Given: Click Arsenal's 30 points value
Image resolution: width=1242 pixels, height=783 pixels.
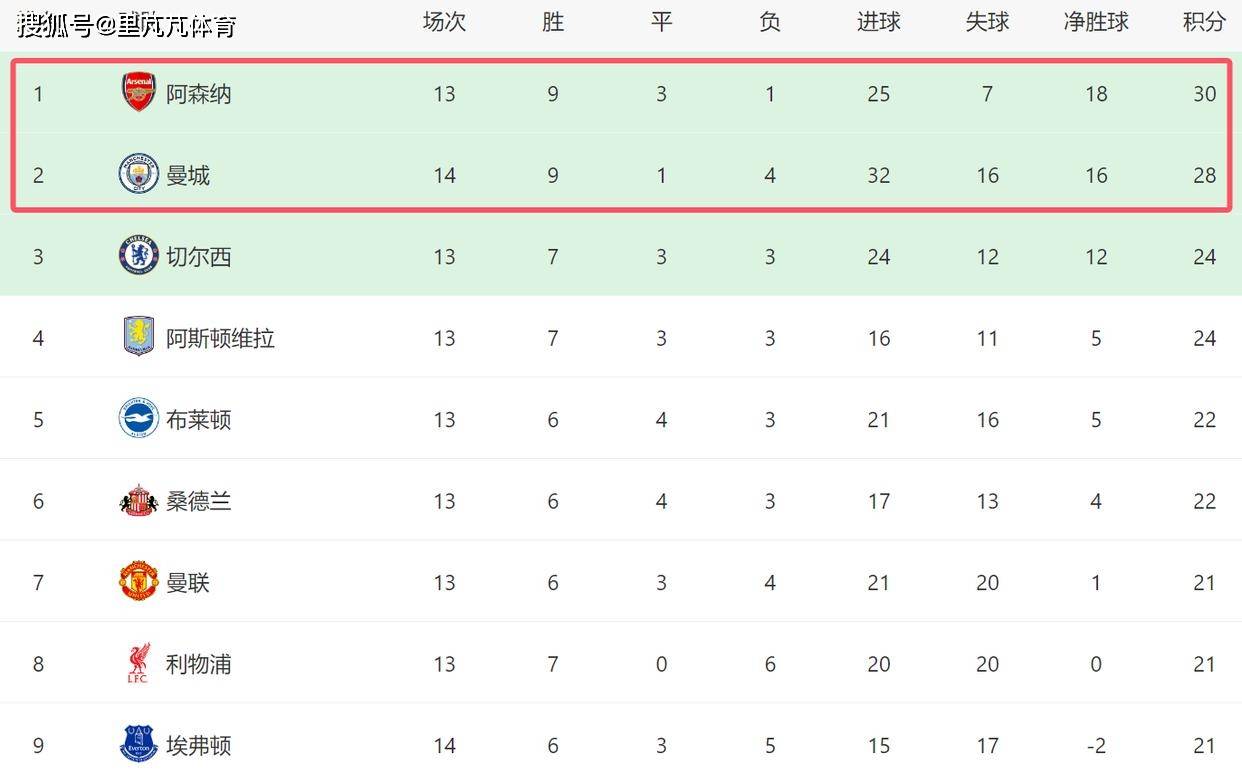Looking at the screenshot, I should click(1204, 94).
